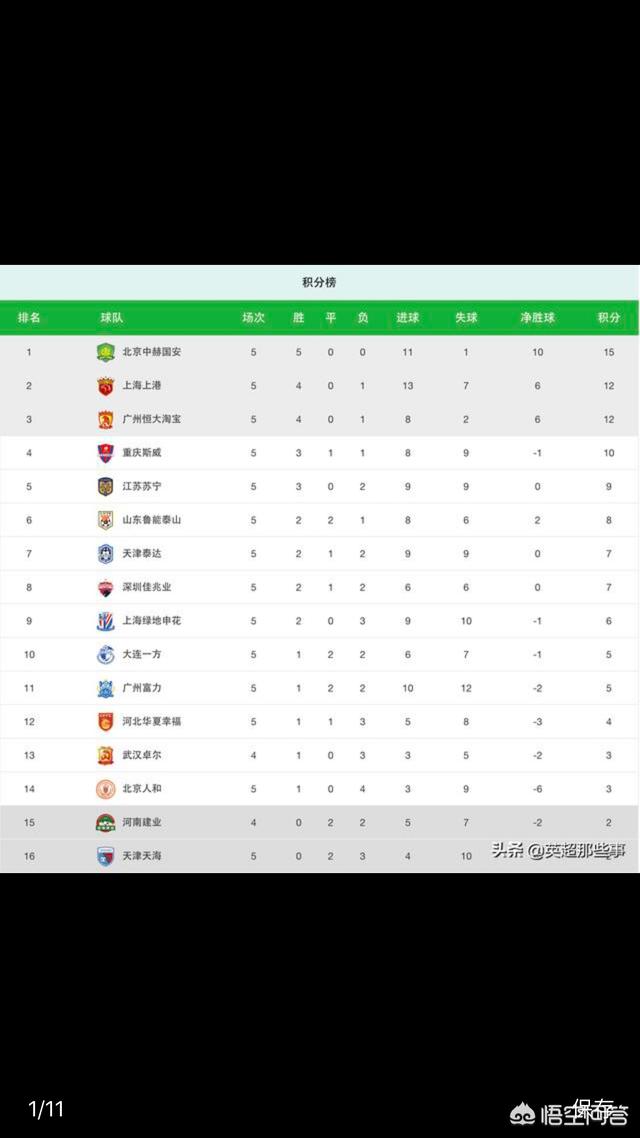
Task: Click the Wuhan Zall (武汉卓尔) crest
Action: click(106, 756)
